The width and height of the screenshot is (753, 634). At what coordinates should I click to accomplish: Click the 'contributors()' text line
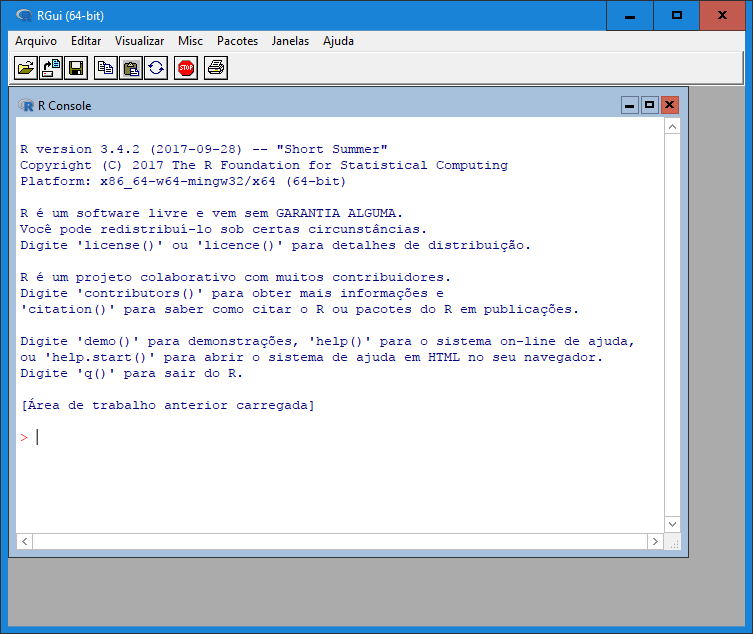[232, 293]
